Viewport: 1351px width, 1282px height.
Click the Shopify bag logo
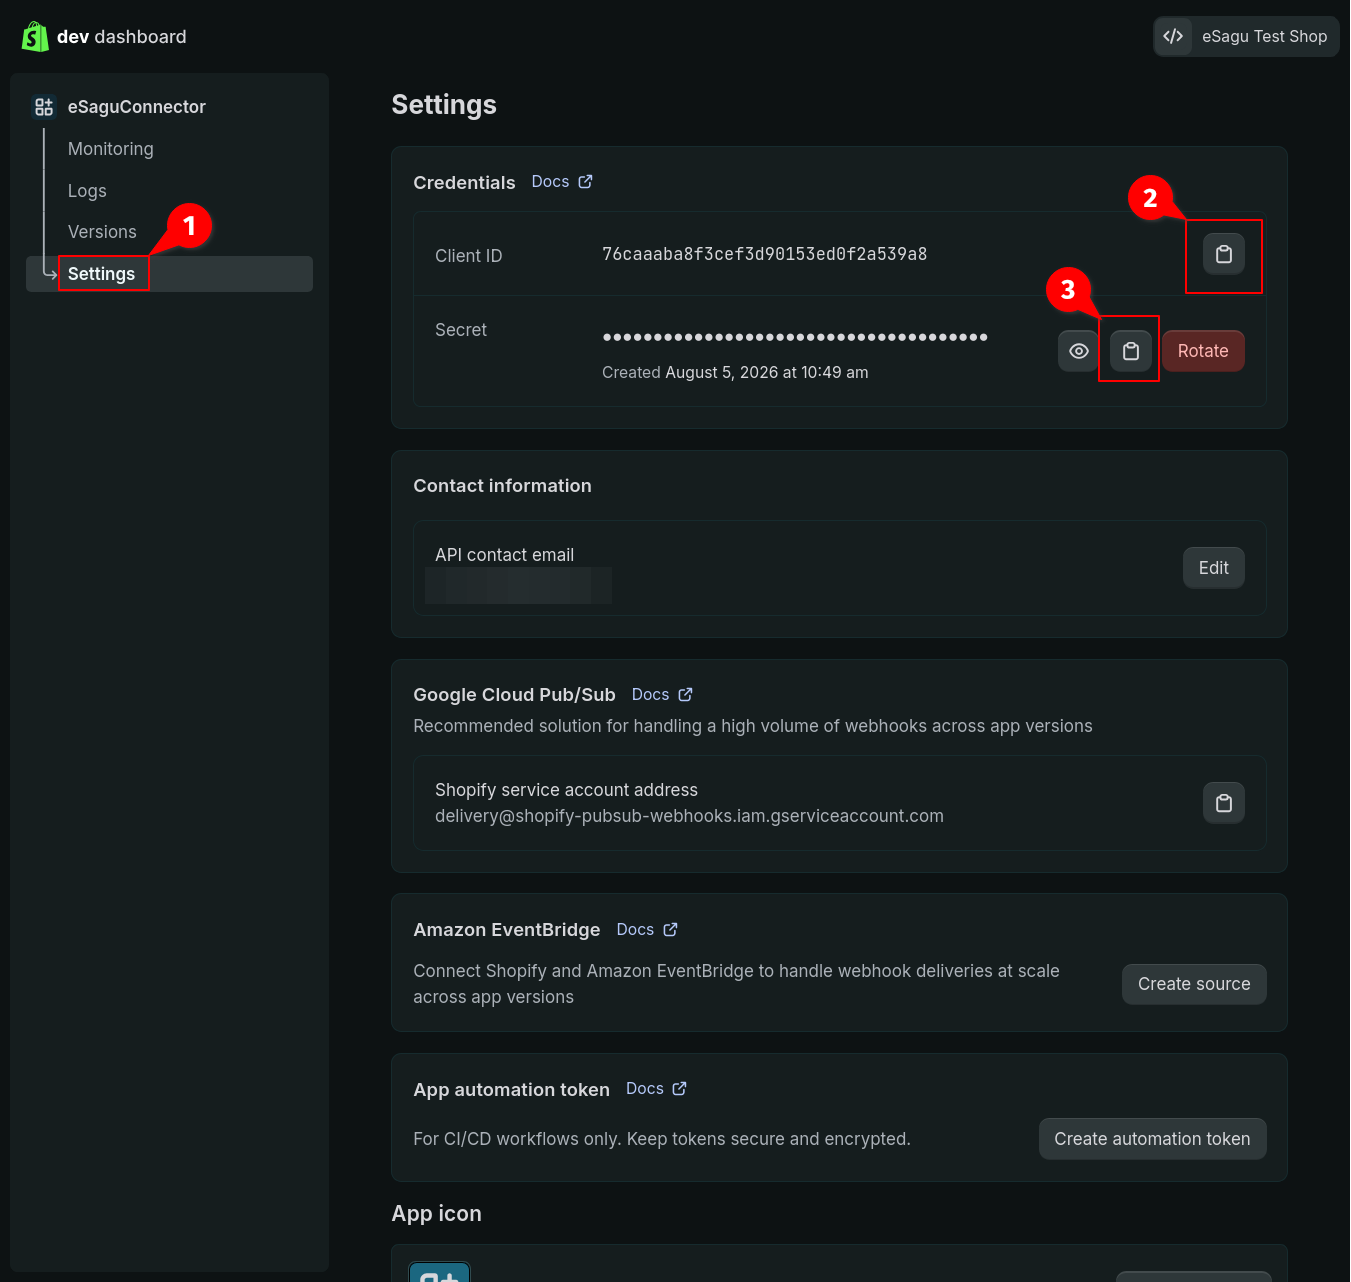(x=35, y=37)
